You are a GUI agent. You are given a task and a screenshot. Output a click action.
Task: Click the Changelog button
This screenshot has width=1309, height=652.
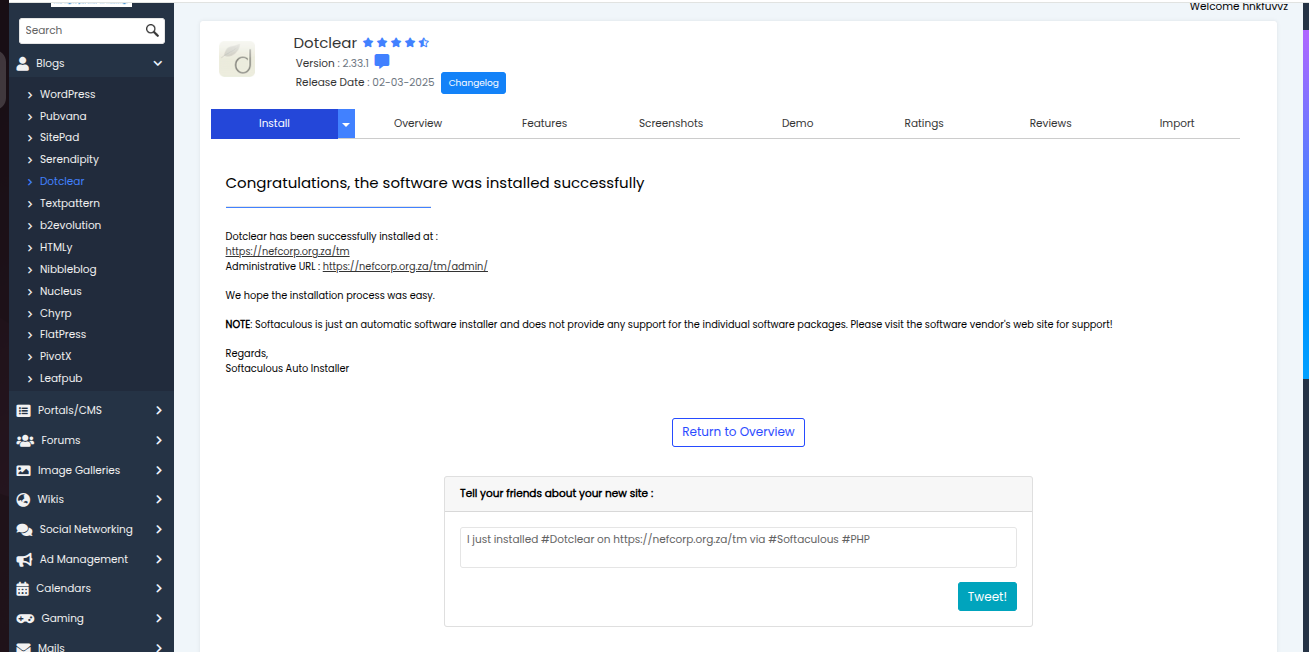[x=473, y=83]
